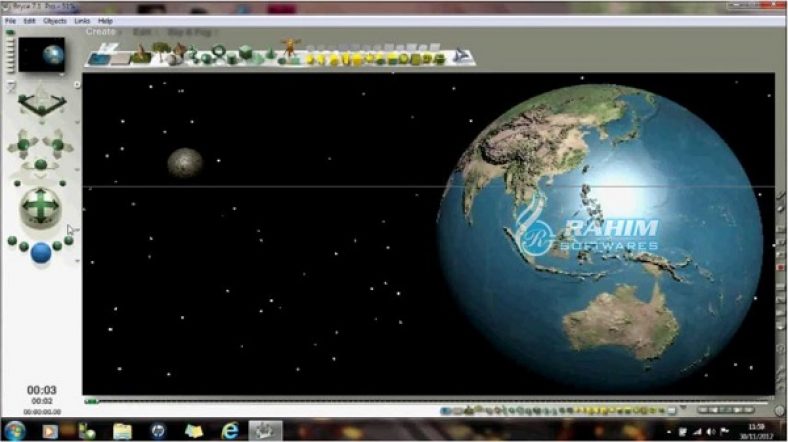The image size is (788, 442).
Task: Click the leftmost green render option sphere
Action: 12,241
